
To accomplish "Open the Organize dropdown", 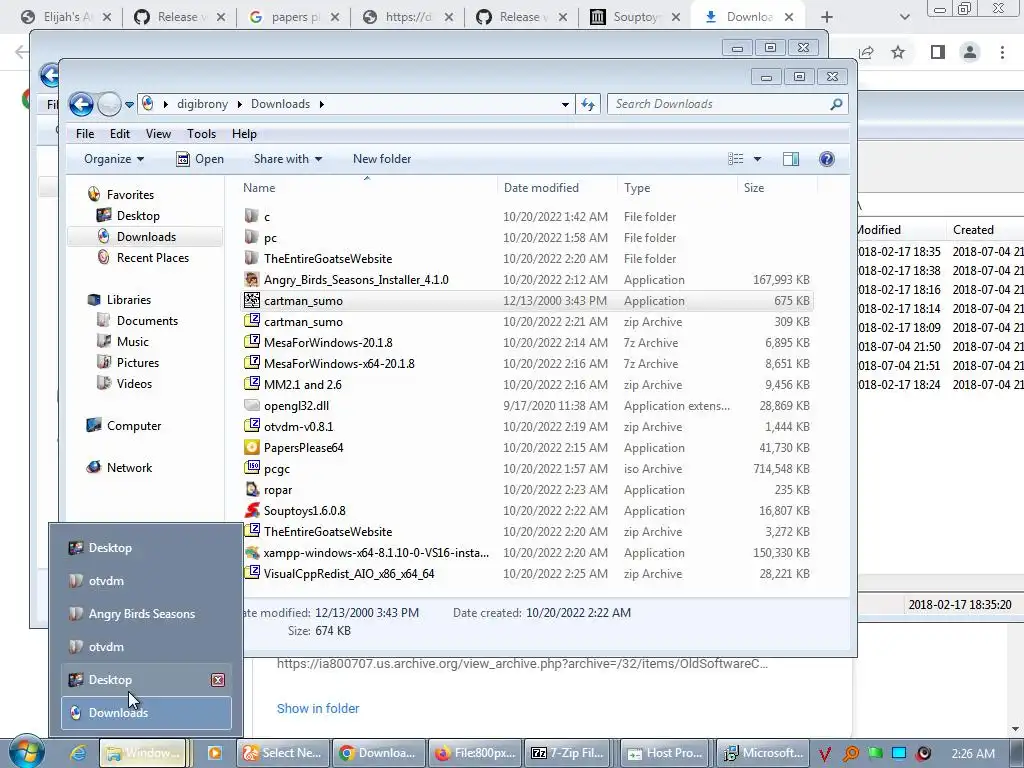I will tap(114, 159).
